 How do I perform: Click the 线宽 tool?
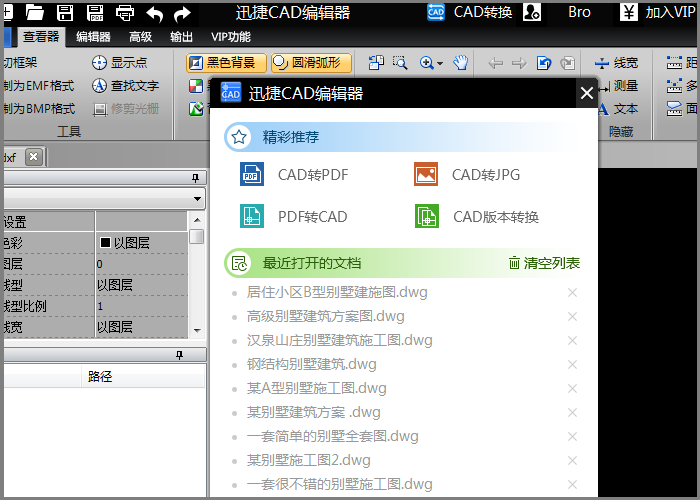(617, 63)
